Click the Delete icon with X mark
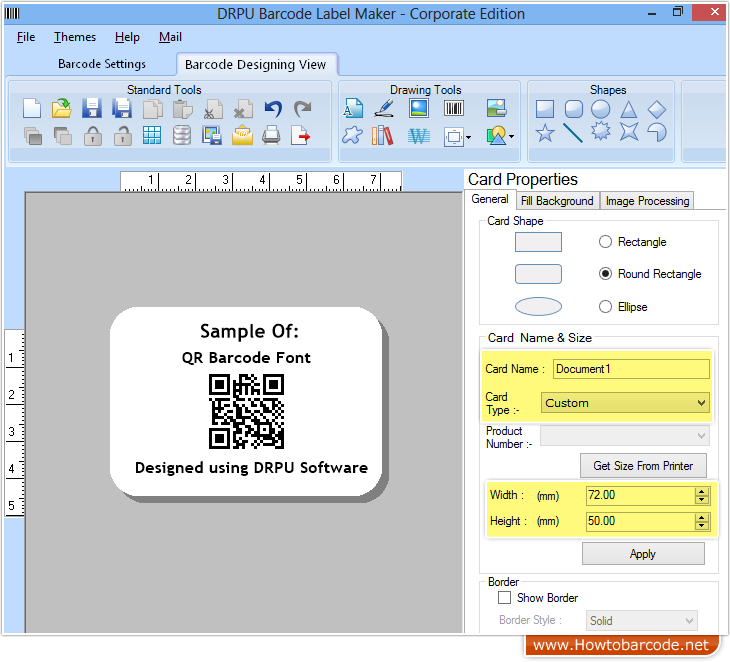 click(243, 109)
